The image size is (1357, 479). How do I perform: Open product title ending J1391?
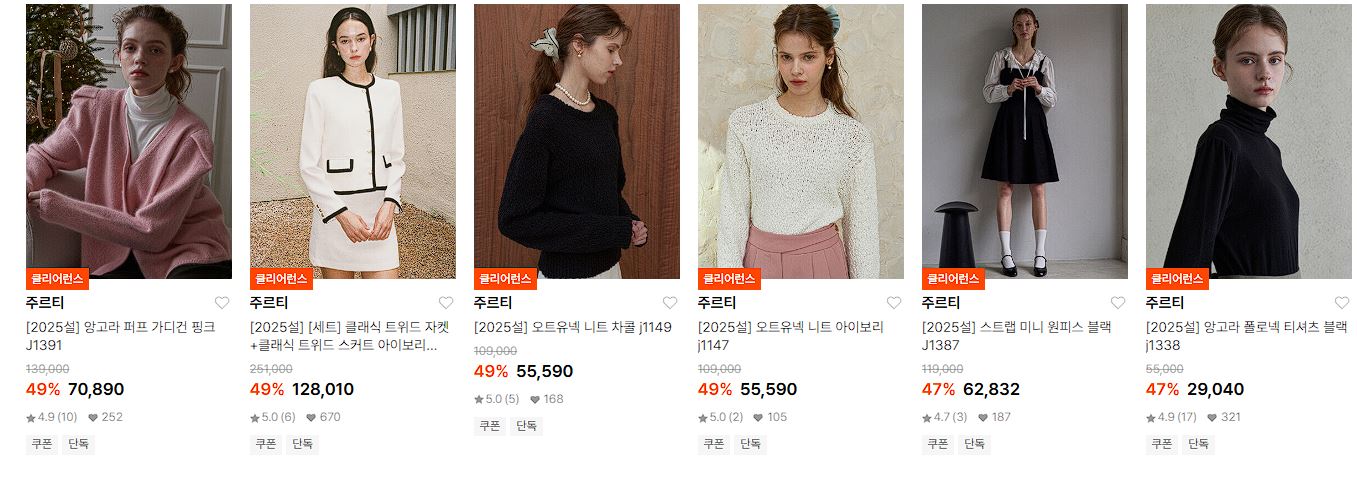point(121,336)
